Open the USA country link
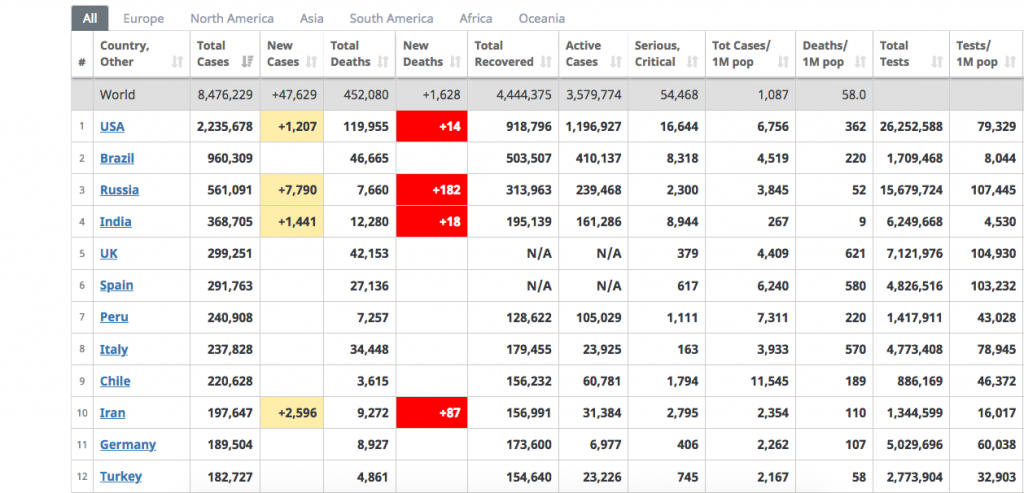1024x493 pixels. pyautogui.click(x=112, y=126)
